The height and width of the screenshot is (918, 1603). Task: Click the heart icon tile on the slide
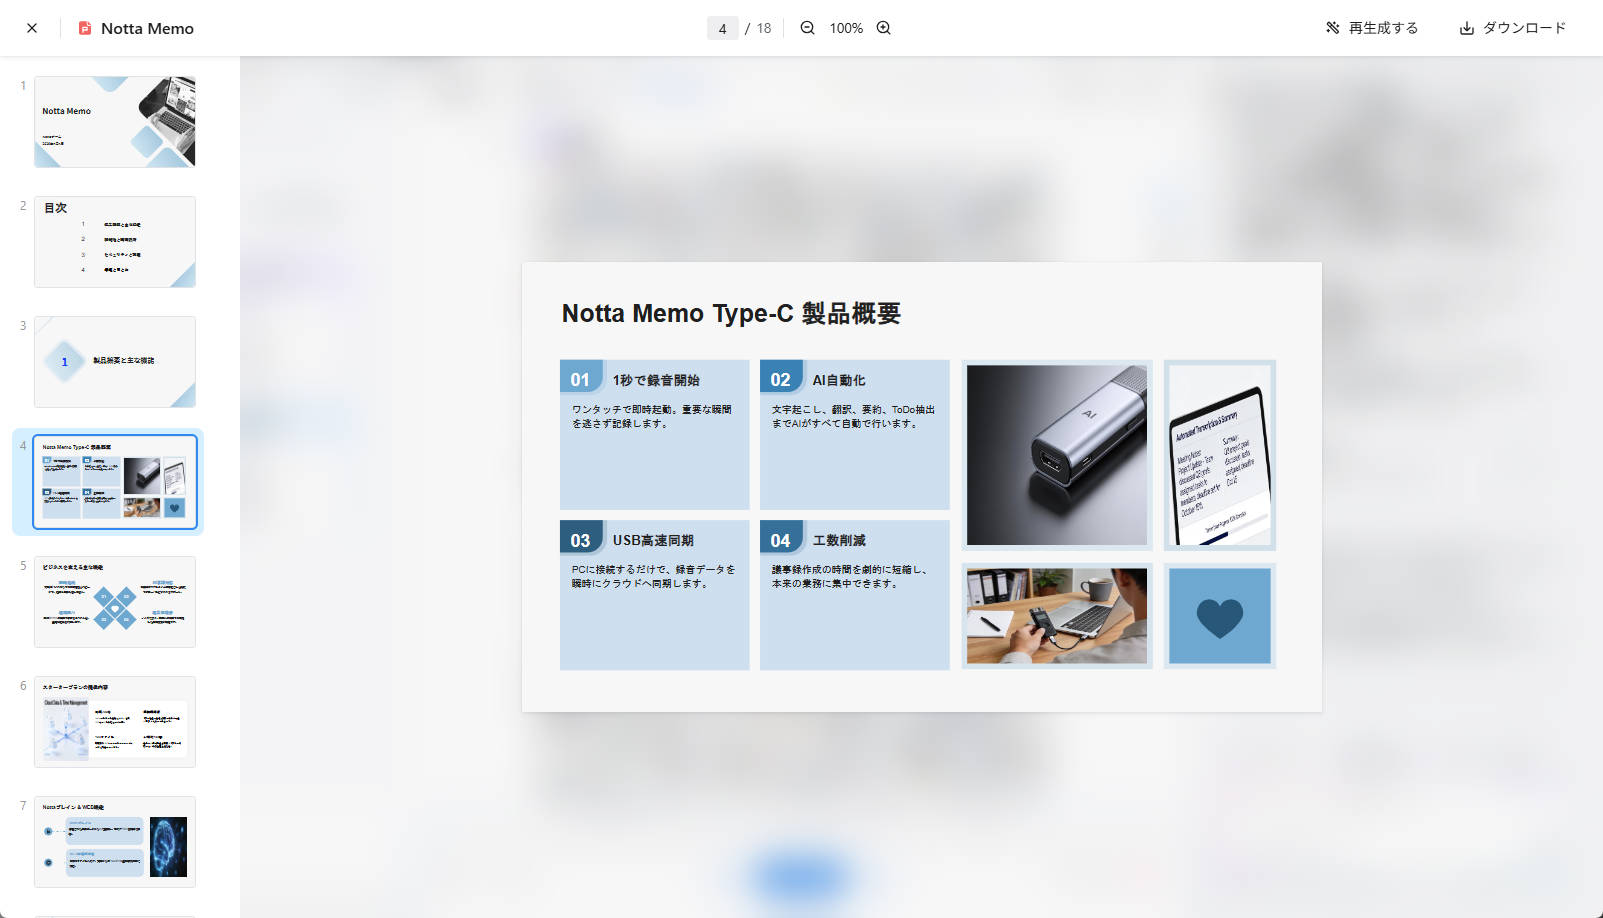click(1220, 616)
